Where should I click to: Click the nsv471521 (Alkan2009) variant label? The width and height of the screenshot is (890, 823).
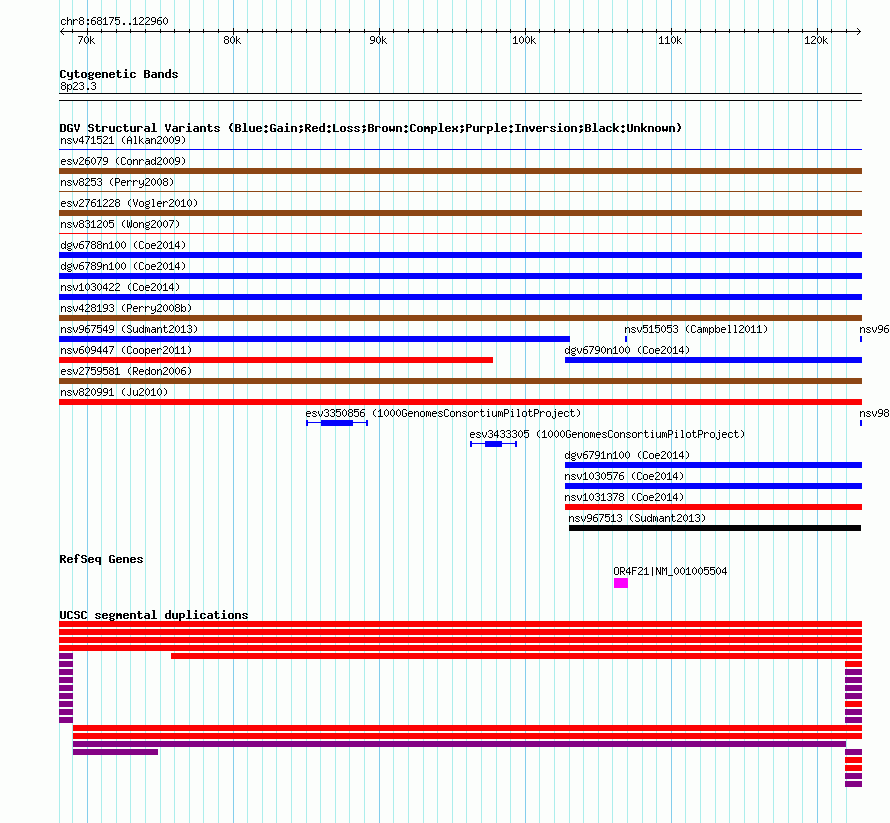click(123, 140)
